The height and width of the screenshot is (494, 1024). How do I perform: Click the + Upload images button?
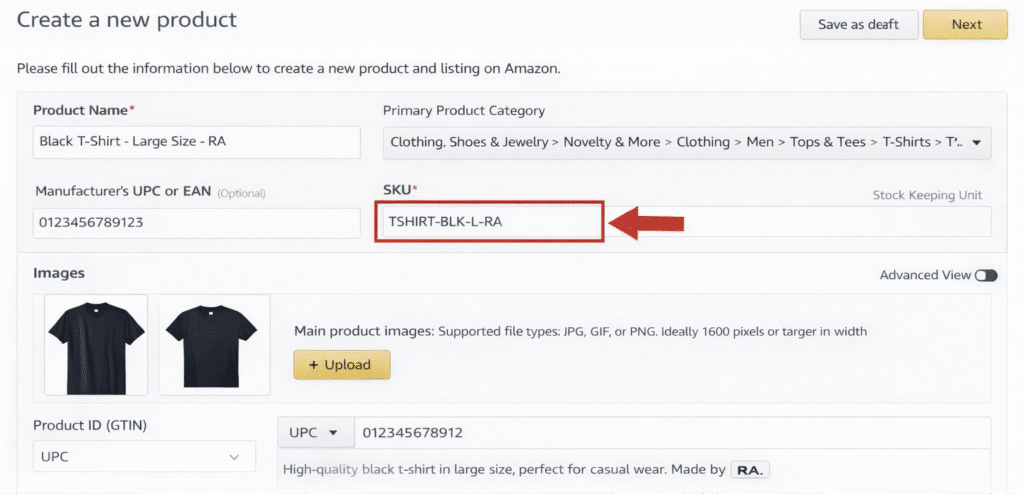pos(342,365)
